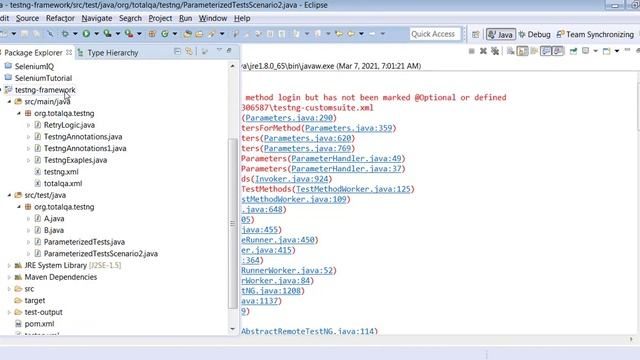Toggle Skip All Breakpoints
Screen dimensions: 640x360
[51, 34]
